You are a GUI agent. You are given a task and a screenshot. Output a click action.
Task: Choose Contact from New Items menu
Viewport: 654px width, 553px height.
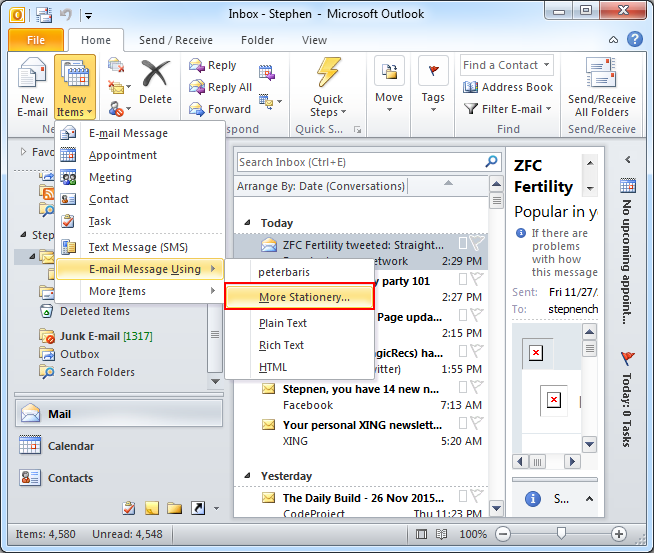pyautogui.click(x=140, y=199)
